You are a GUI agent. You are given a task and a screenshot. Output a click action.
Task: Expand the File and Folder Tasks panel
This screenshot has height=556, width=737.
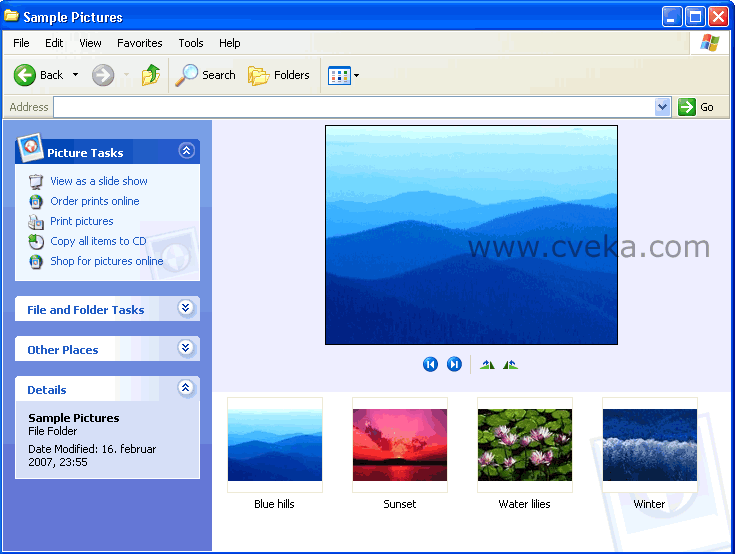[x=185, y=309]
